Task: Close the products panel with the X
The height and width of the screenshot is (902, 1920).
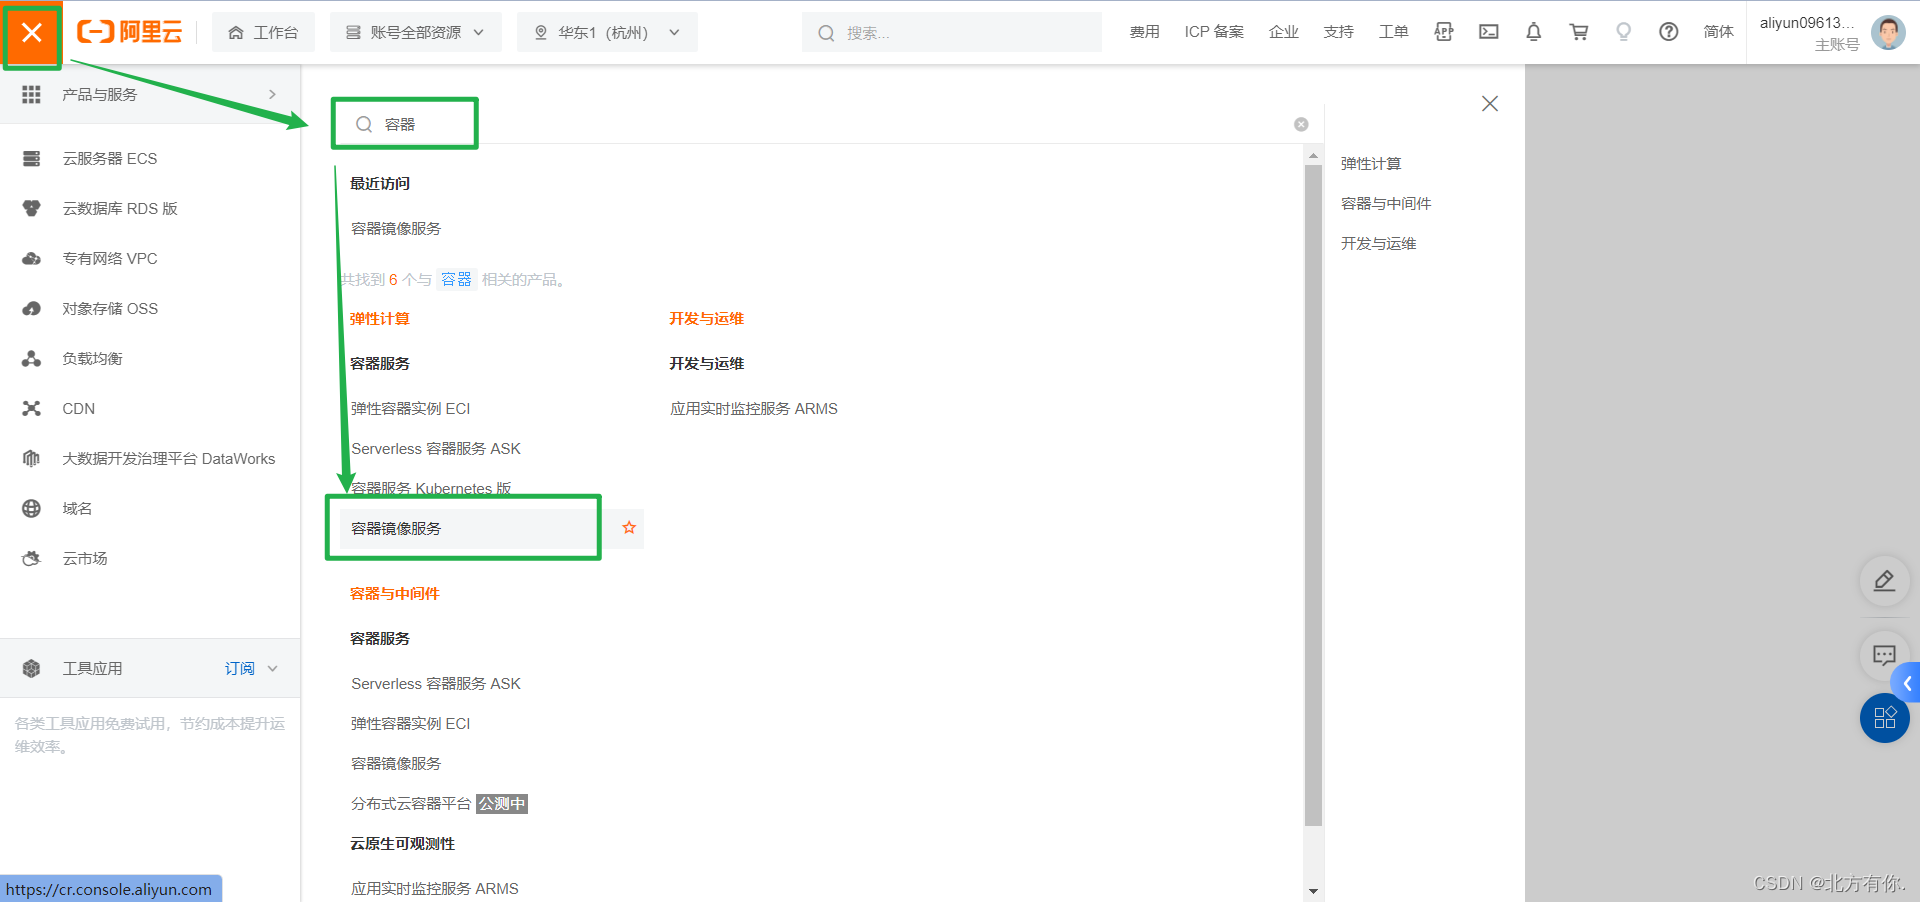Action: [1490, 104]
